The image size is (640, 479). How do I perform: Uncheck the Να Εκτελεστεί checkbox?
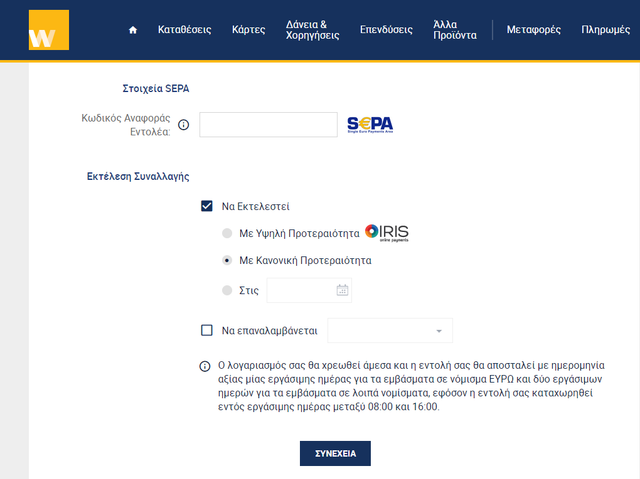pyautogui.click(x=207, y=206)
